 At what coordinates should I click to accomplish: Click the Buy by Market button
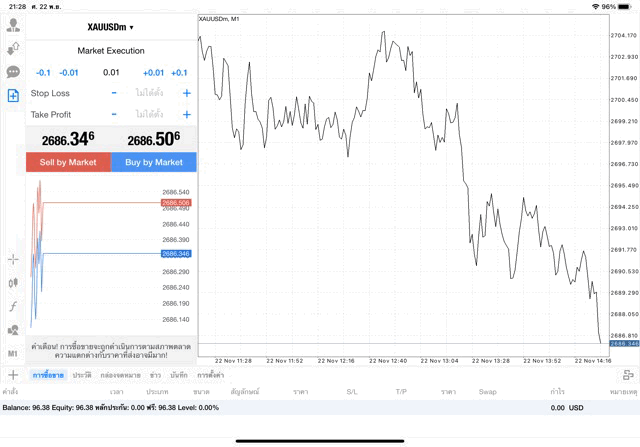154,162
